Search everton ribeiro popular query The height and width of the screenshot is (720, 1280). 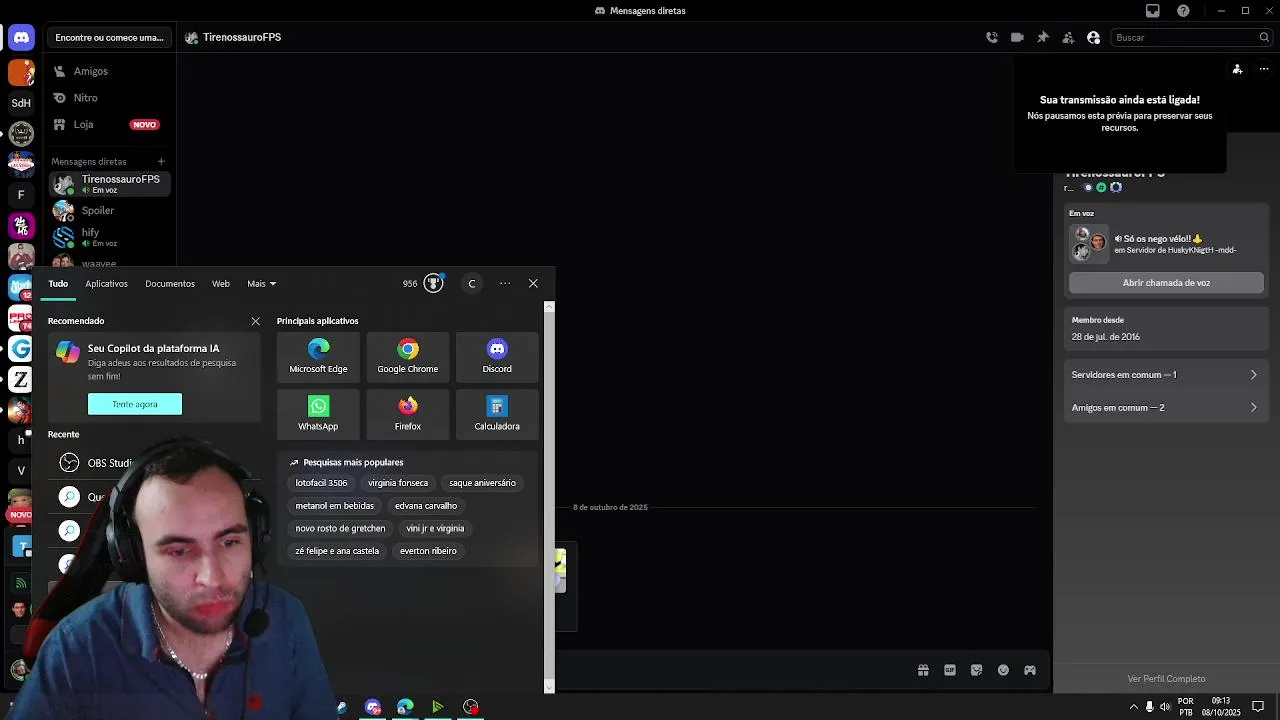pos(428,551)
